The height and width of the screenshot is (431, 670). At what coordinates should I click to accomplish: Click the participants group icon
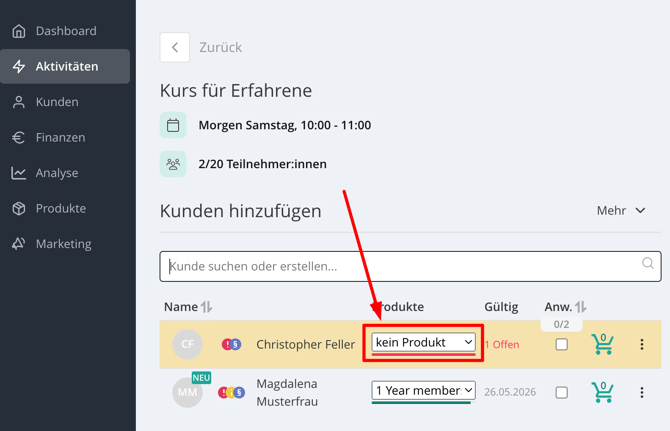[173, 164]
